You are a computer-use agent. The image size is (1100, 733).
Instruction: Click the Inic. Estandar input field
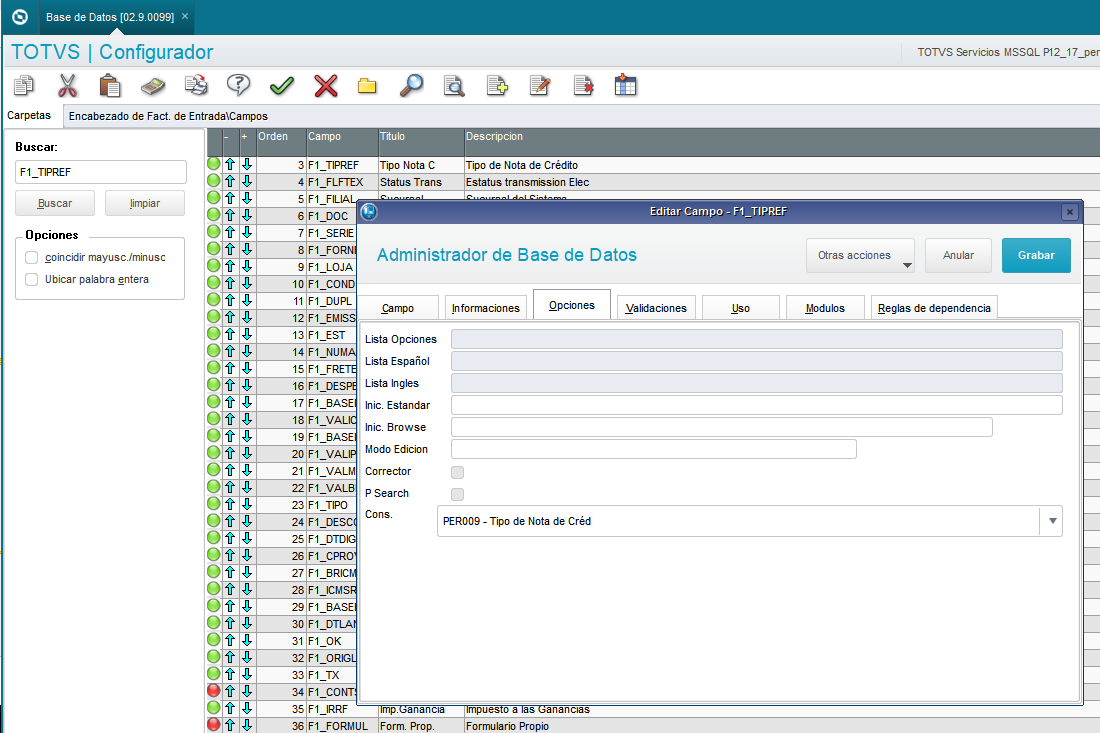coord(756,405)
